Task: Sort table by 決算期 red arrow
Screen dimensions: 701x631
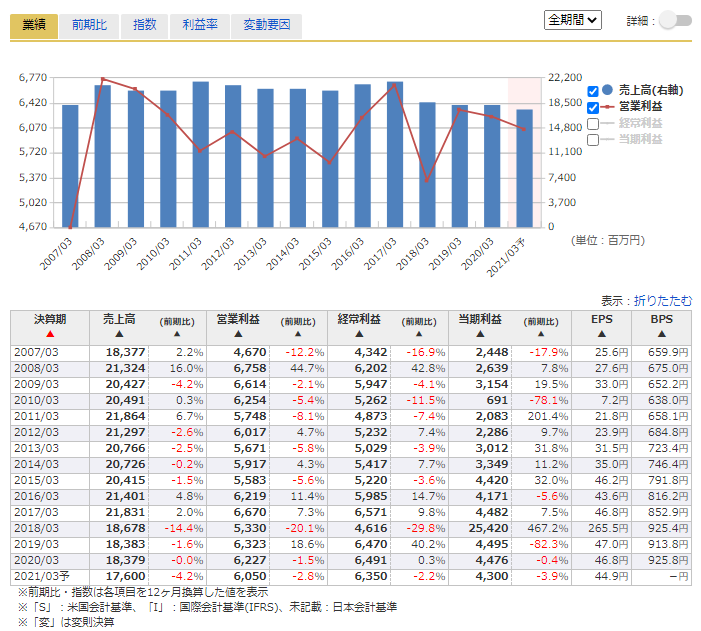Action: pos(50,334)
